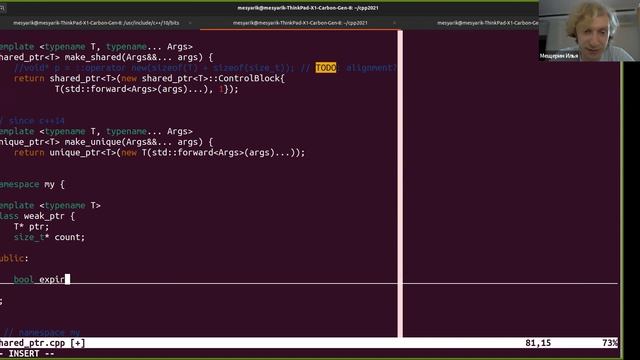The image size is (640, 360).
Task: Click the 73% scroll percentage indicator
Action: point(610,343)
